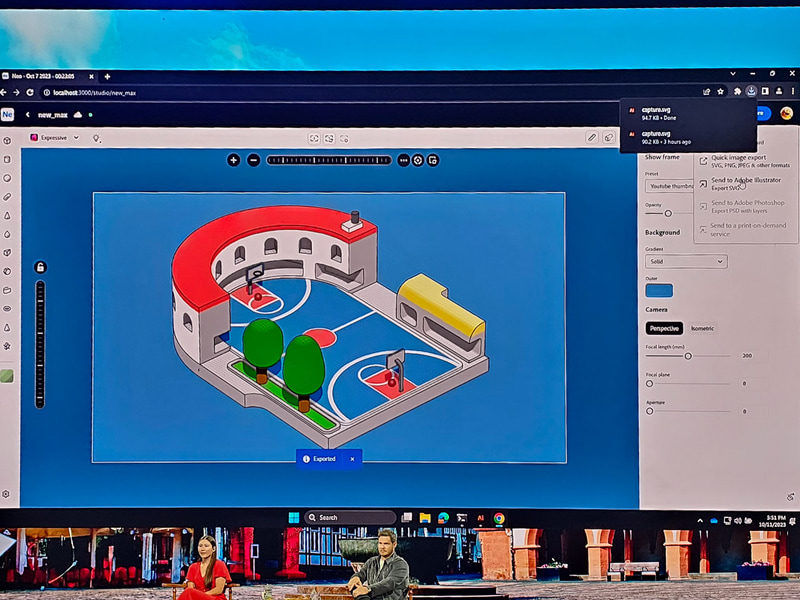Select the cylinder shape tool
The height and width of the screenshot is (600, 800).
[7, 159]
